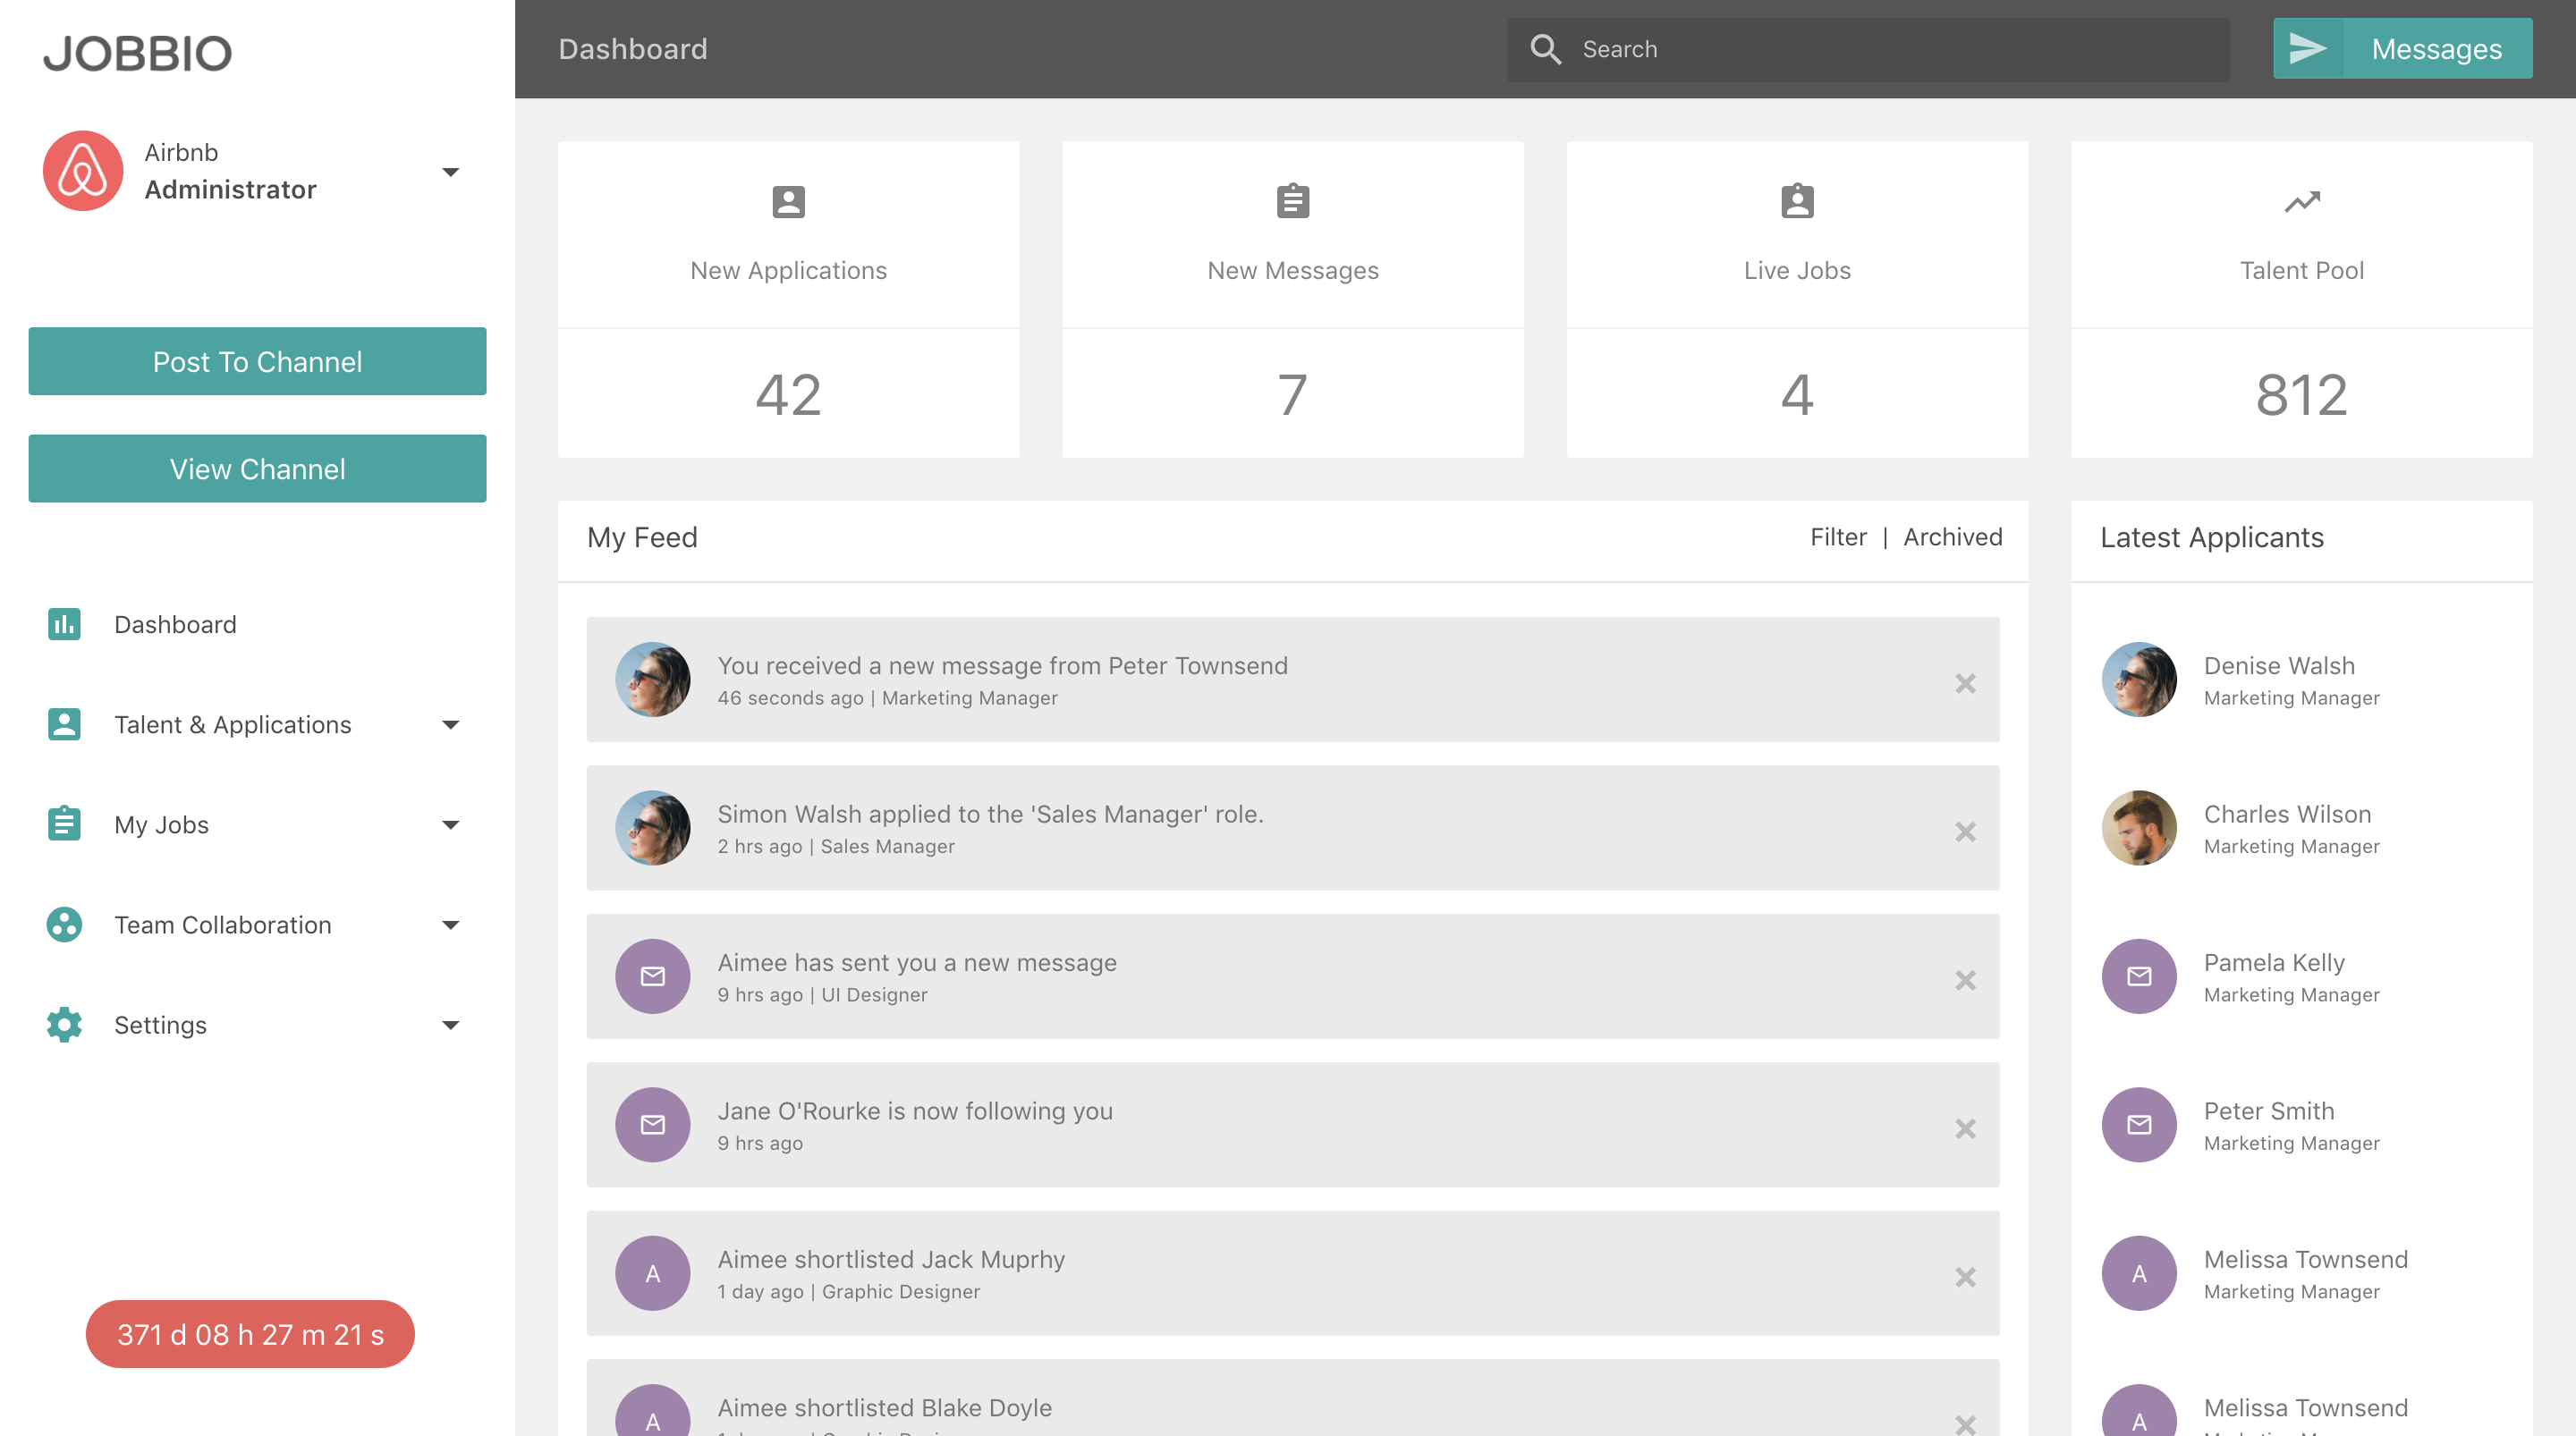Click the paper plane send icon

2308,48
